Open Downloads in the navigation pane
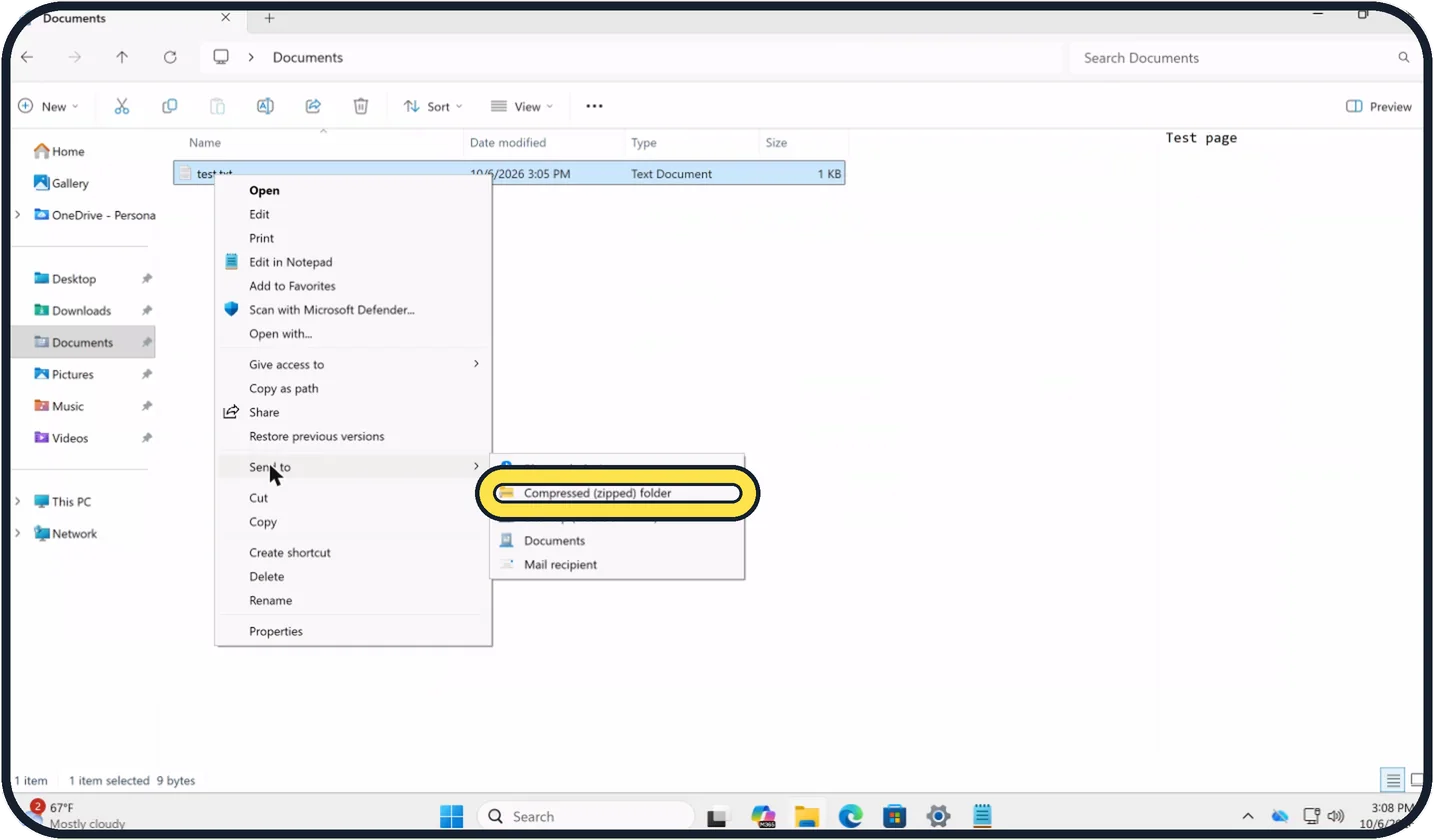 pos(83,310)
